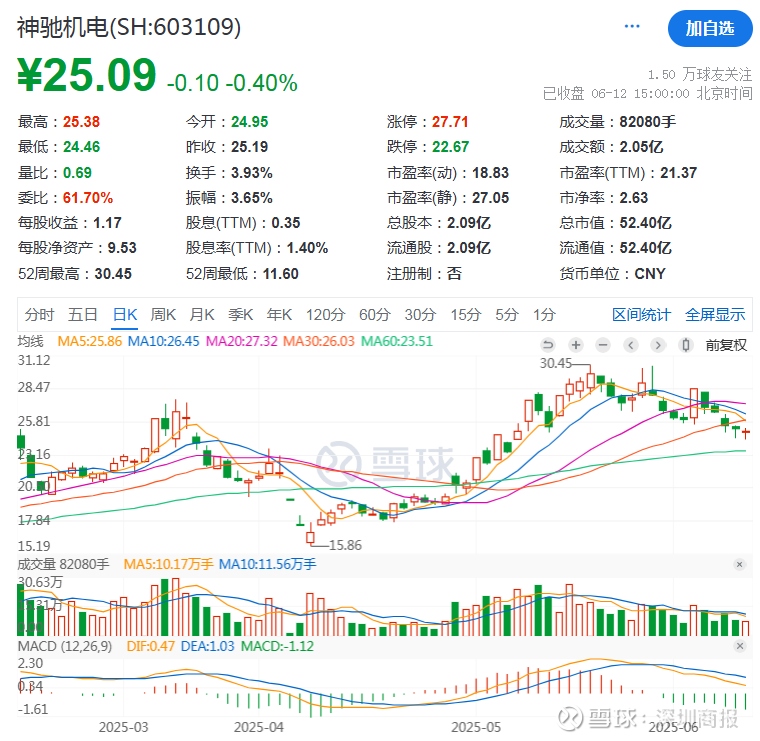Select the 月K monthly candlestick tab

(202, 315)
